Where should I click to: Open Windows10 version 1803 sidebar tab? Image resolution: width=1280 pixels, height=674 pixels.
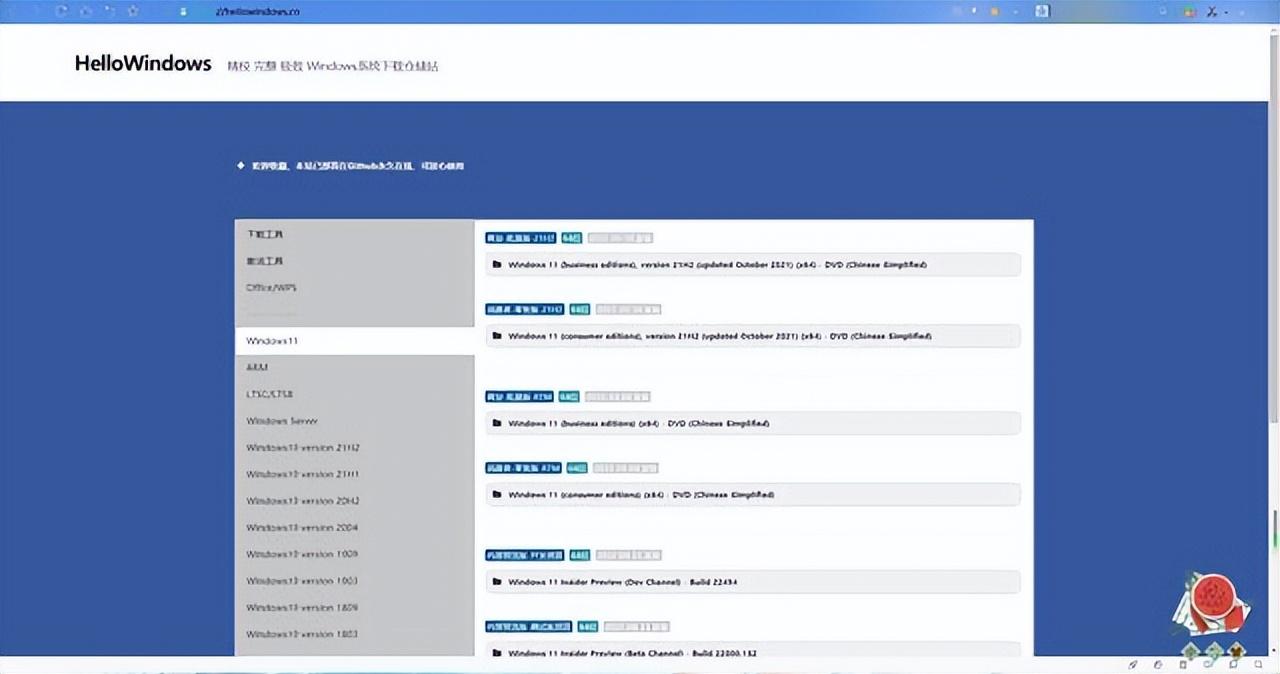click(354, 634)
